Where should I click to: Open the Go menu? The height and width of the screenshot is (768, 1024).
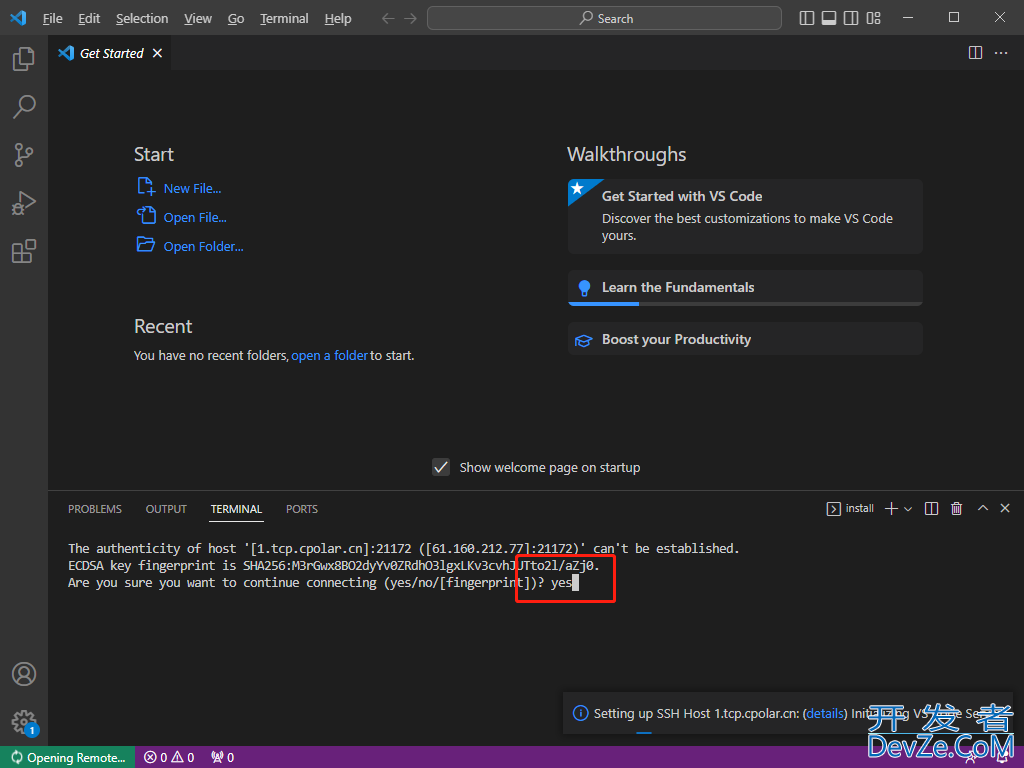[236, 18]
